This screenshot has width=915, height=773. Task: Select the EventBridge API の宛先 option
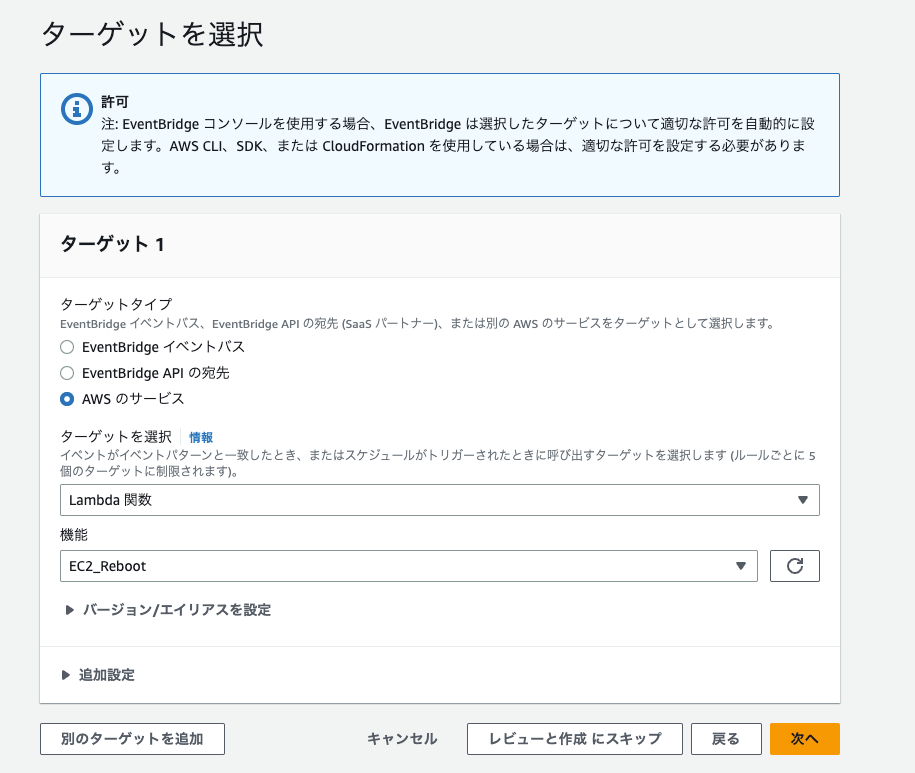(66, 372)
